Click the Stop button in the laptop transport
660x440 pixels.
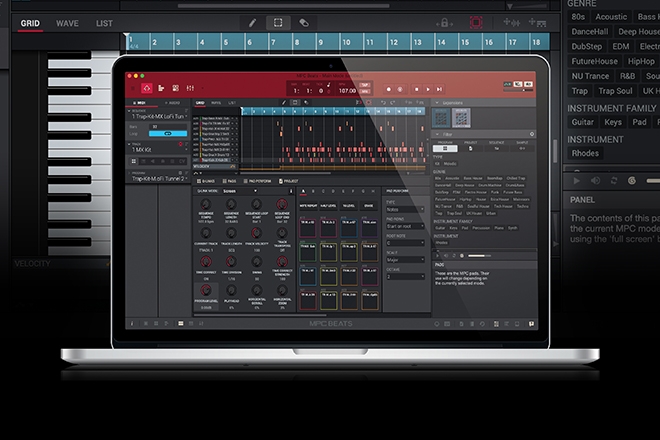click(417, 89)
